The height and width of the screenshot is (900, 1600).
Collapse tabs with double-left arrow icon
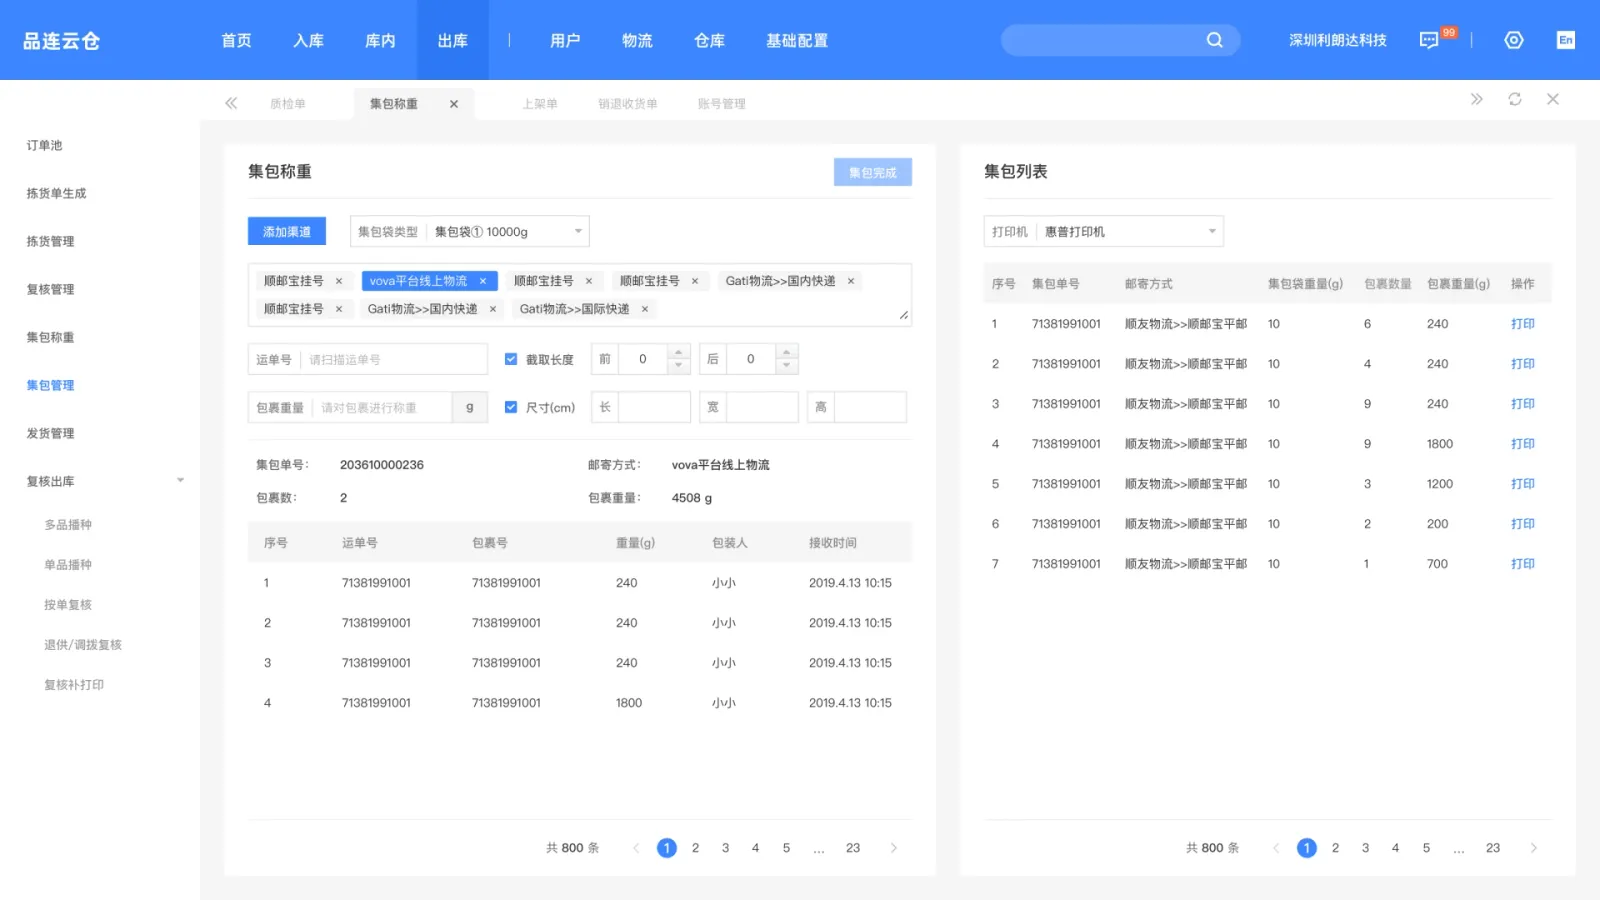point(231,103)
